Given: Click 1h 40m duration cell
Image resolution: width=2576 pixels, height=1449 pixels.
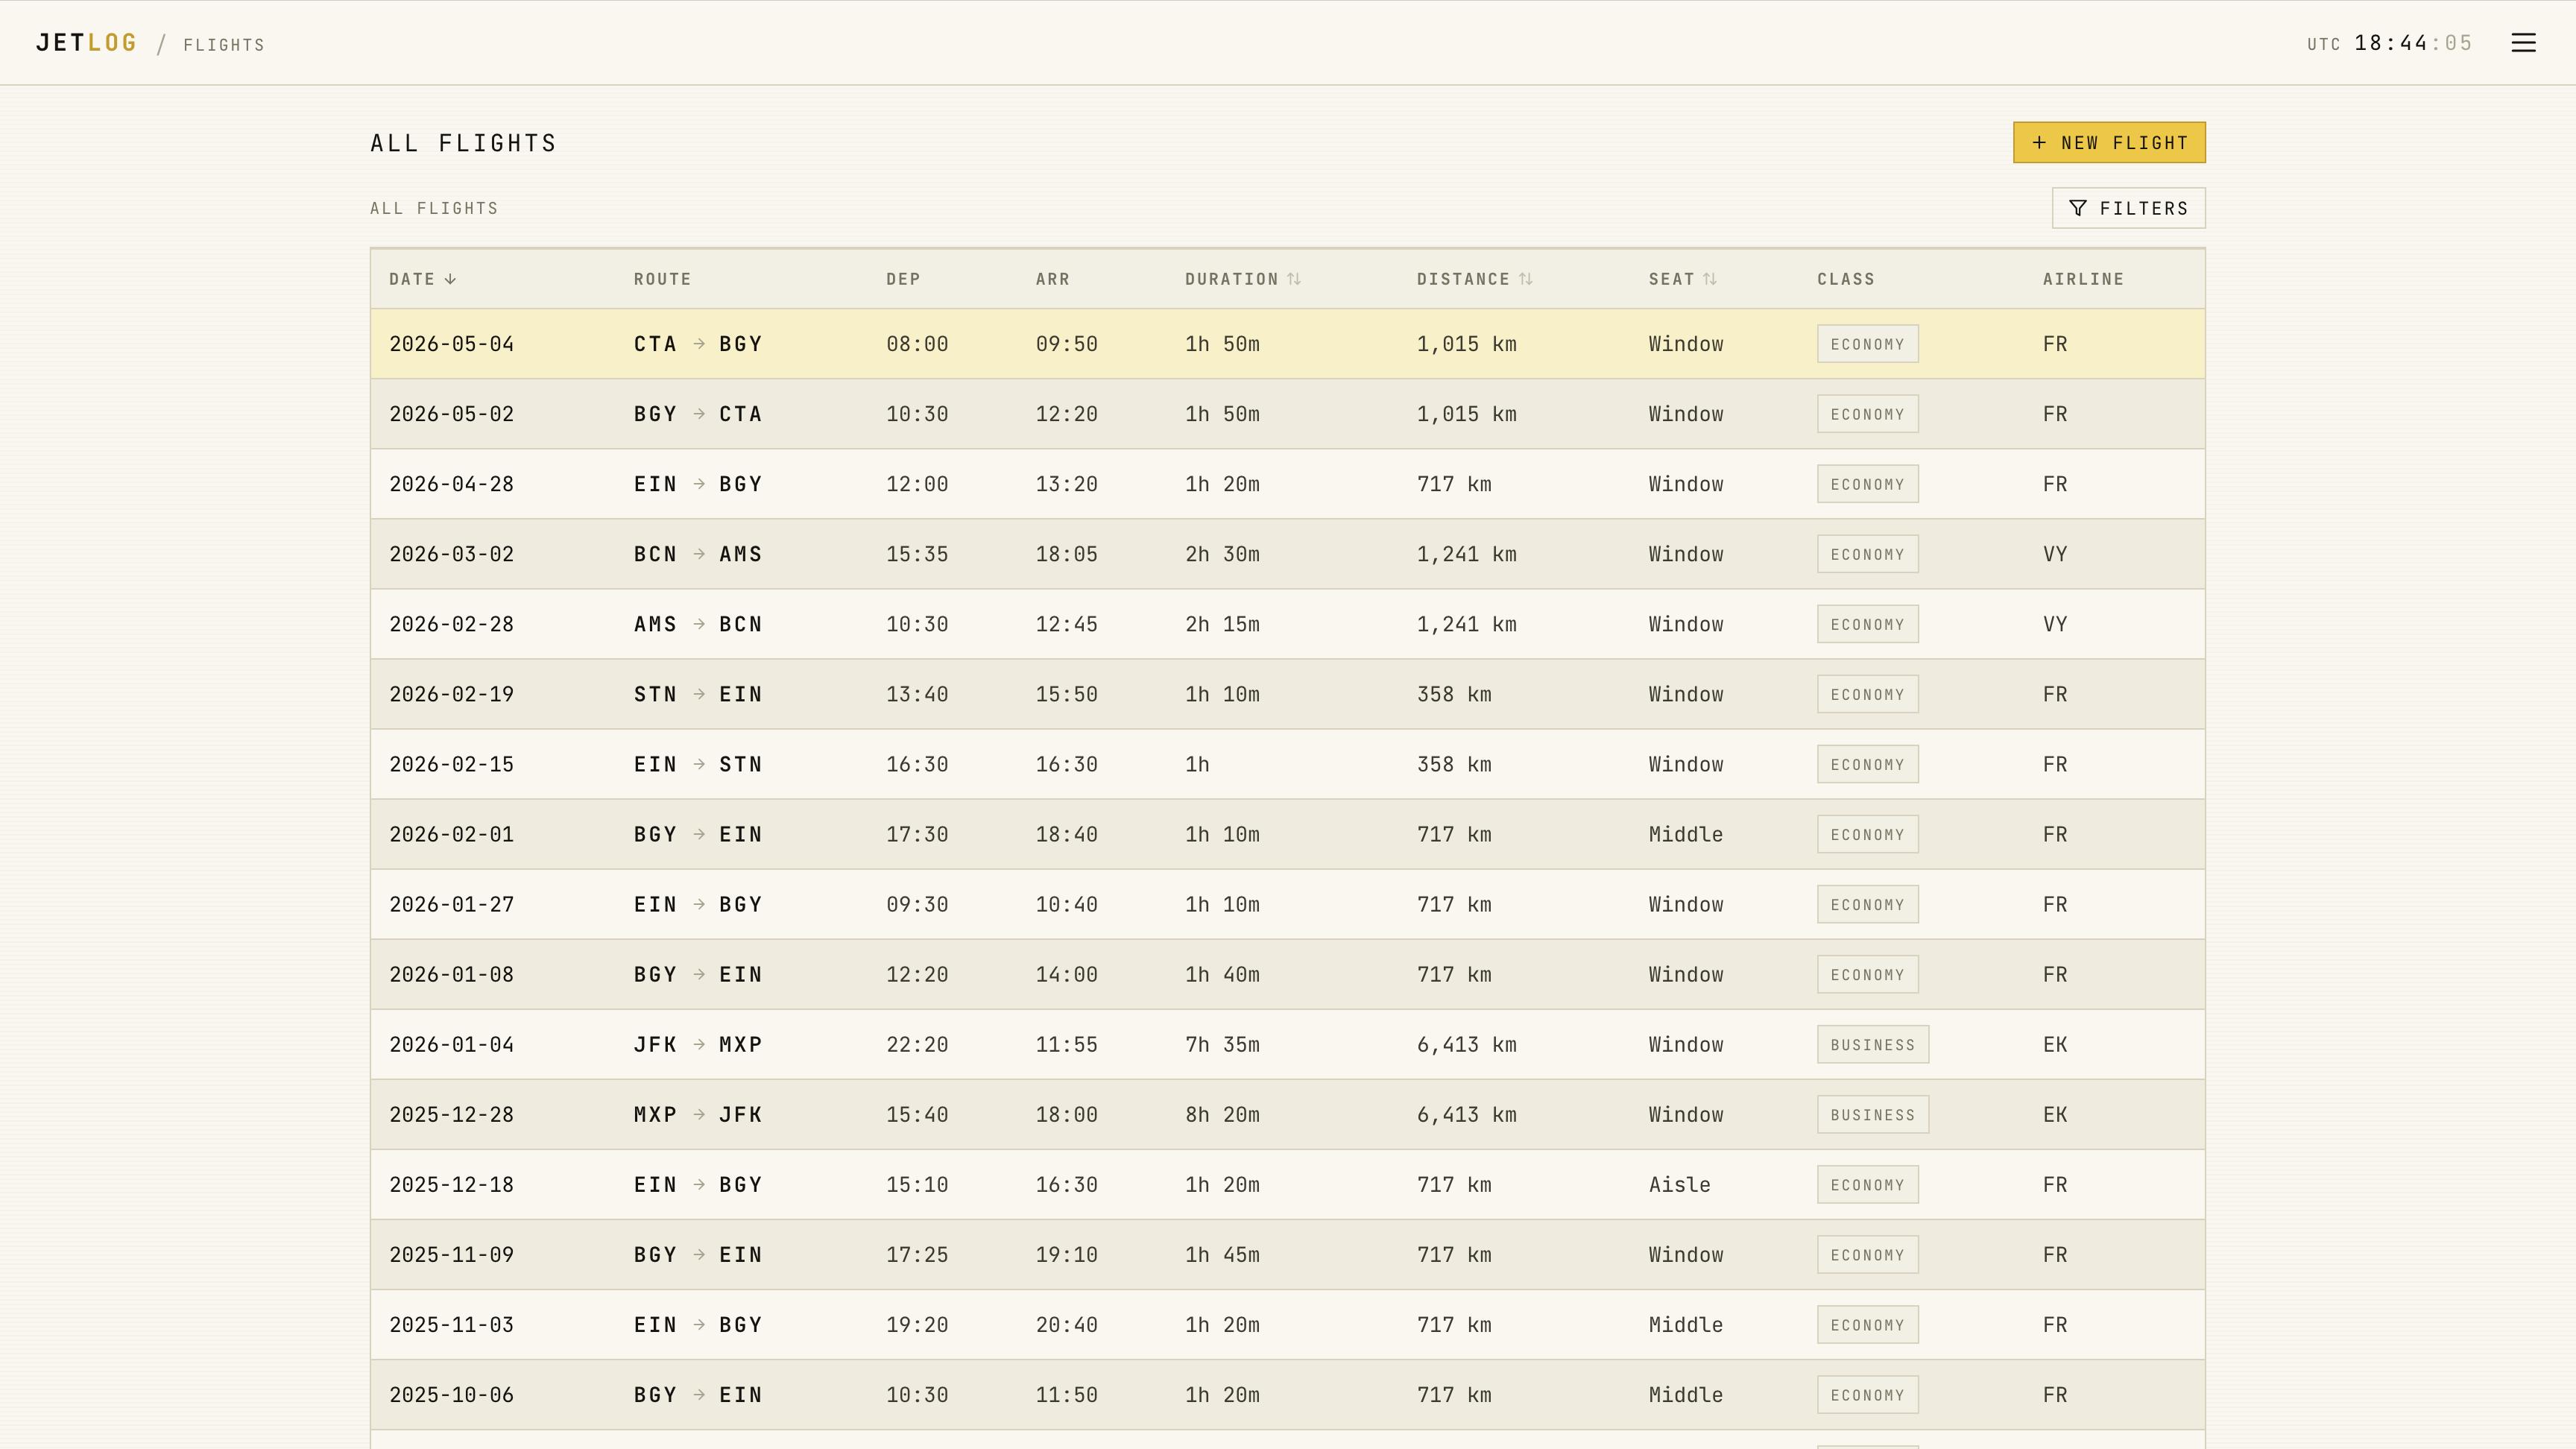Looking at the screenshot, I should coord(1222,974).
